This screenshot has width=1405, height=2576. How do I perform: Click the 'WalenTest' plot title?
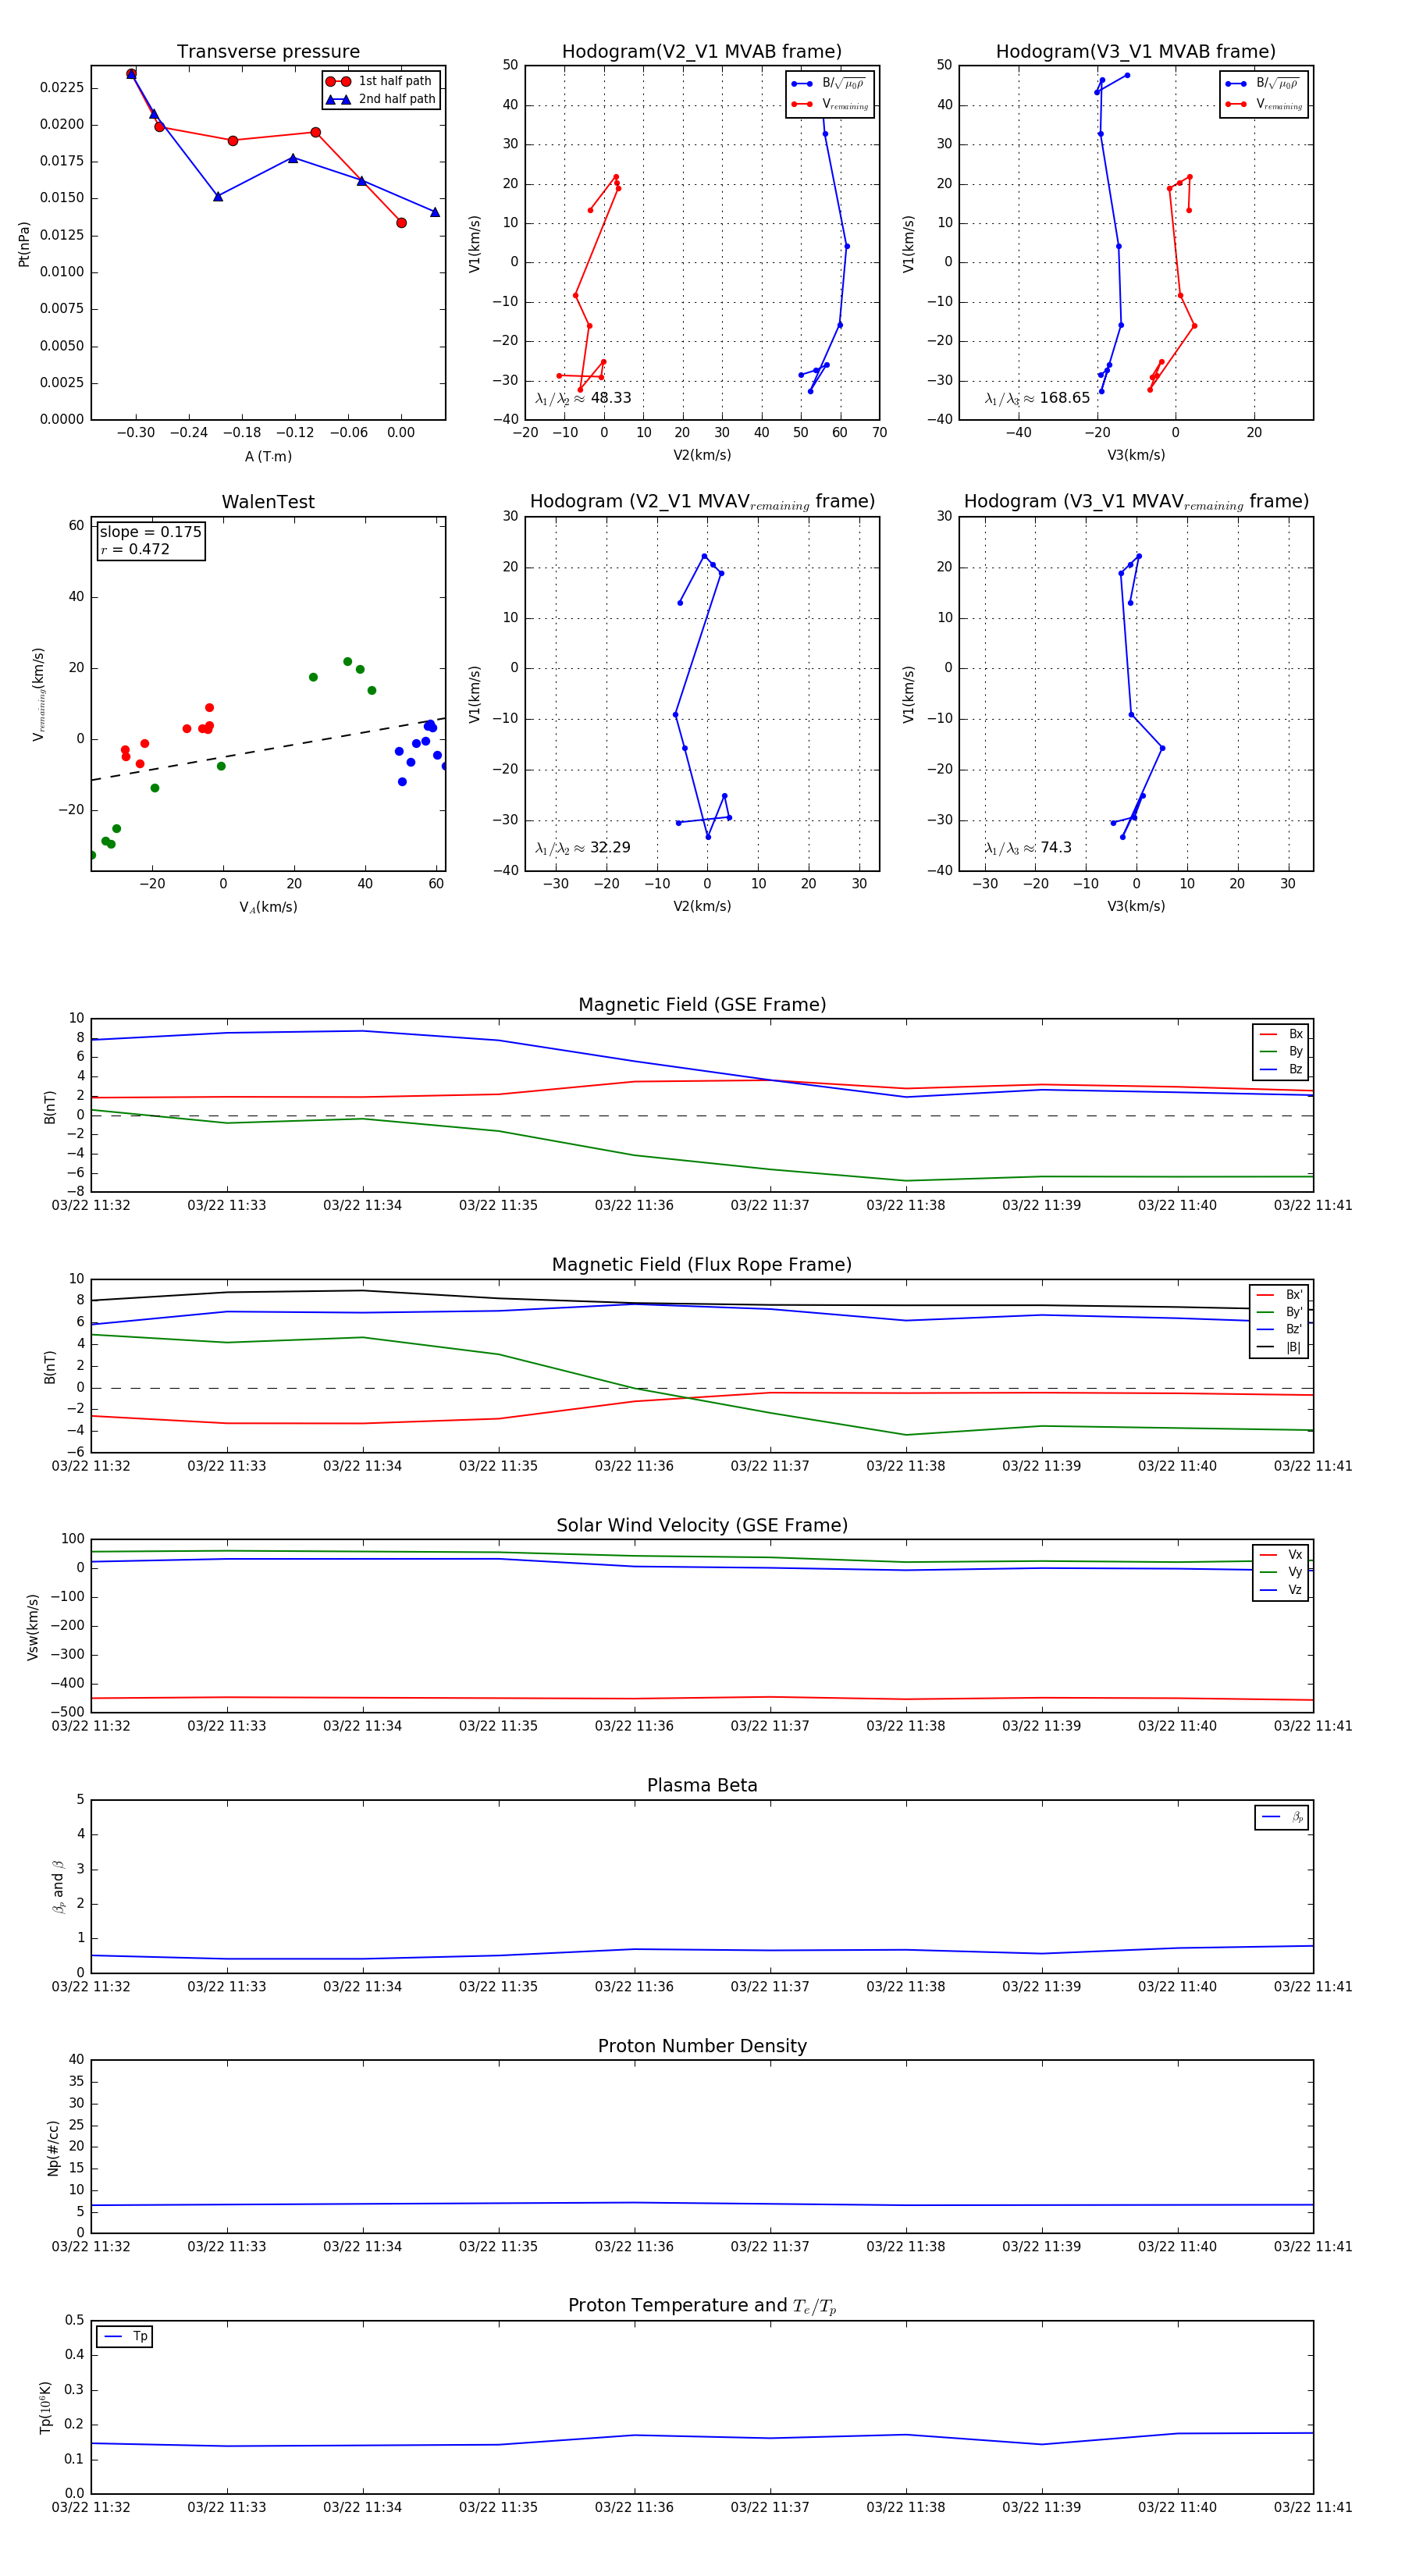(268, 502)
